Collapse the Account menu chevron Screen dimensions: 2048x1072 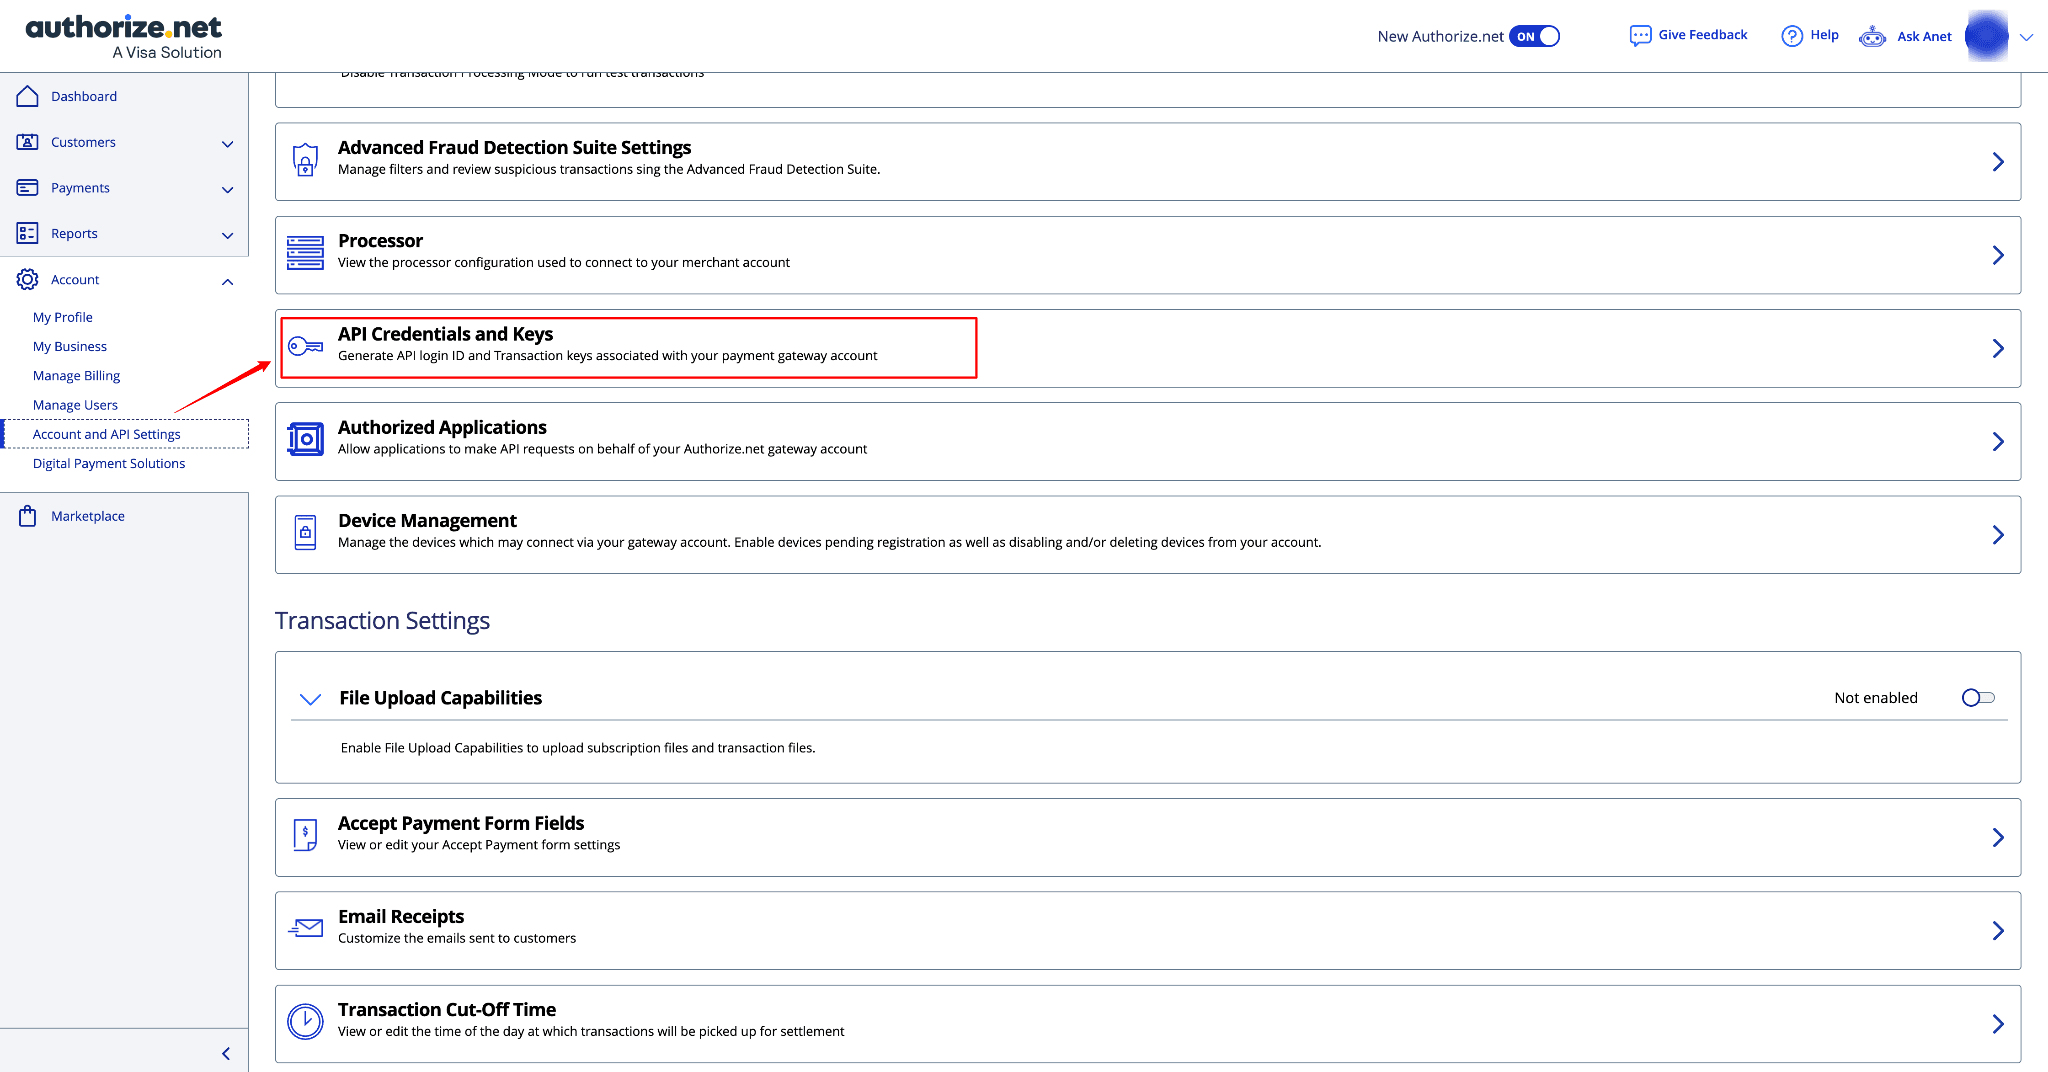227,282
